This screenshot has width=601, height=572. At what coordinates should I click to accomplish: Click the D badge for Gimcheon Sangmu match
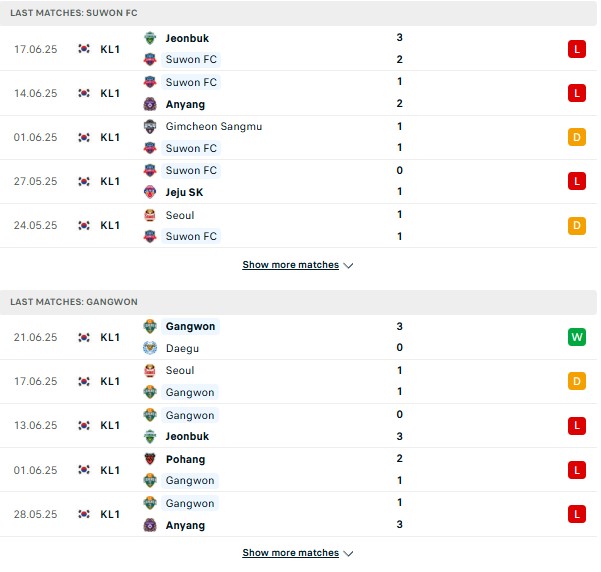point(576,137)
